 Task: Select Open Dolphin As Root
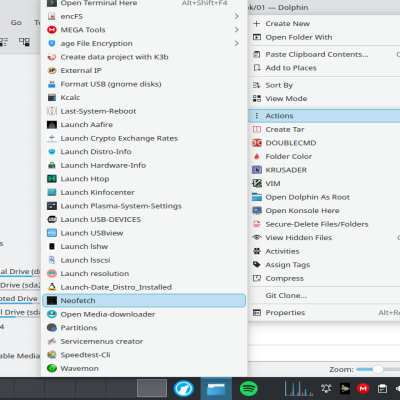click(x=324, y=197)
